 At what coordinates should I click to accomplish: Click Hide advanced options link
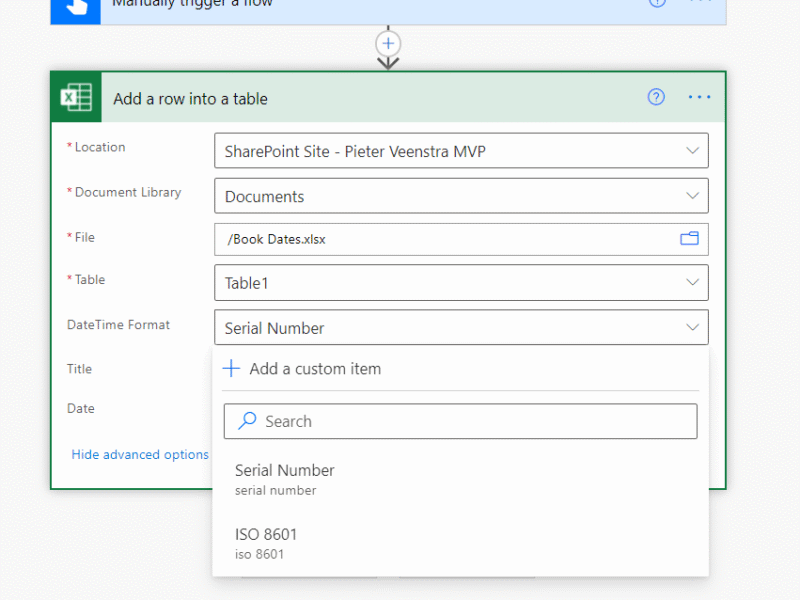tap(140, 454)
